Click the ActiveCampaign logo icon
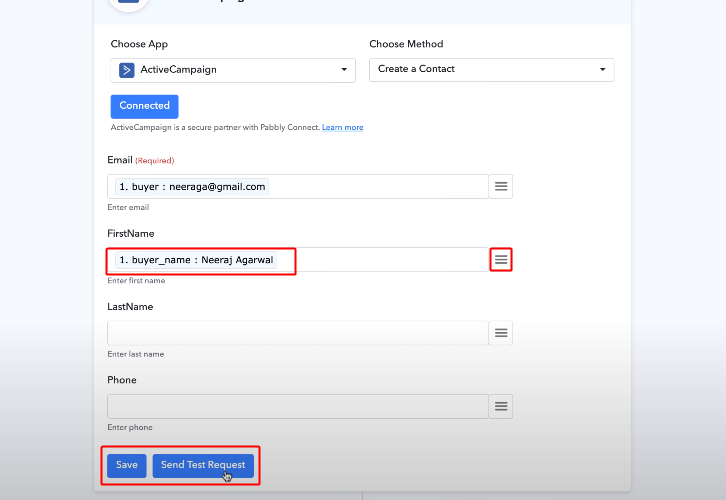726x500 pixels. pyautogui.click(x=126, y=70)
